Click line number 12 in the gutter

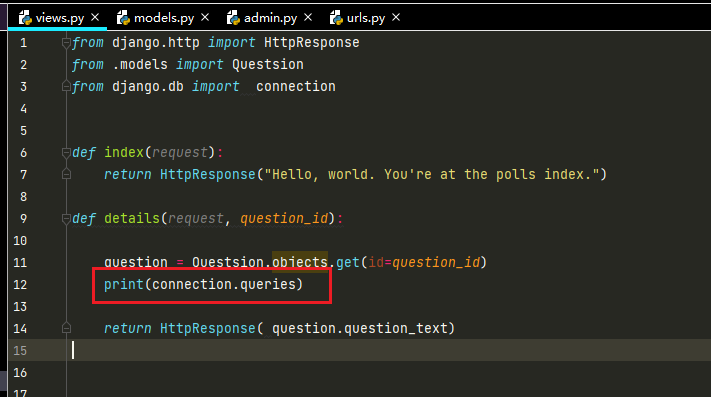click(20, 285)
